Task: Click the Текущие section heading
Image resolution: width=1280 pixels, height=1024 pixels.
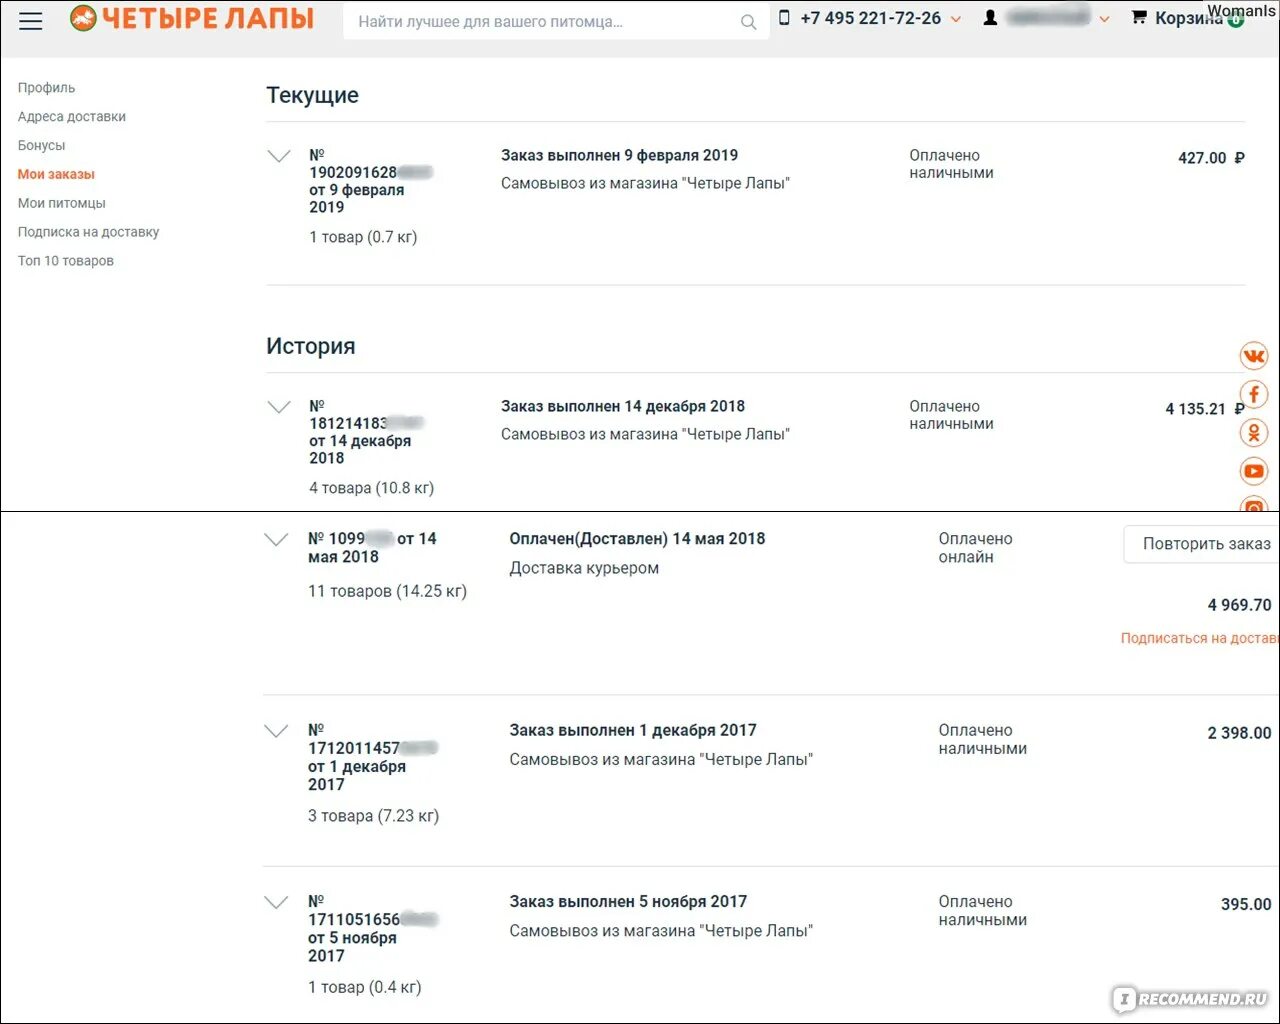Action: (x=312, y=95)
